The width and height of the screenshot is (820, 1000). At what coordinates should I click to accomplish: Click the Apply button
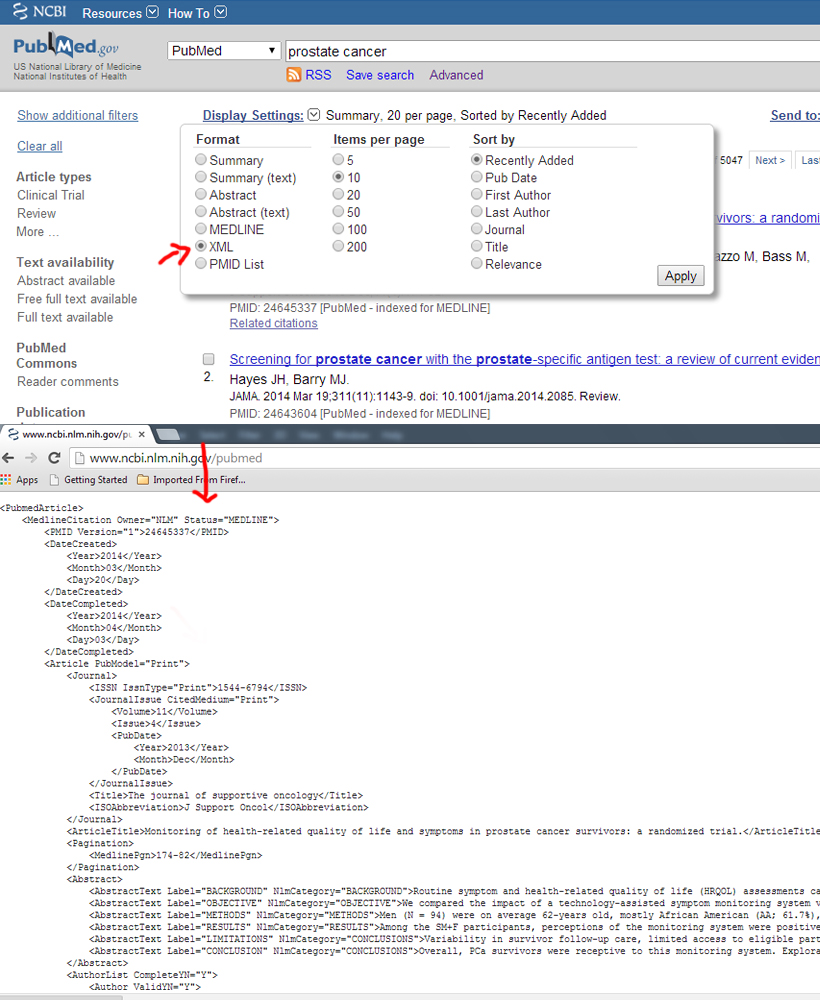click(x=680, y=276)
